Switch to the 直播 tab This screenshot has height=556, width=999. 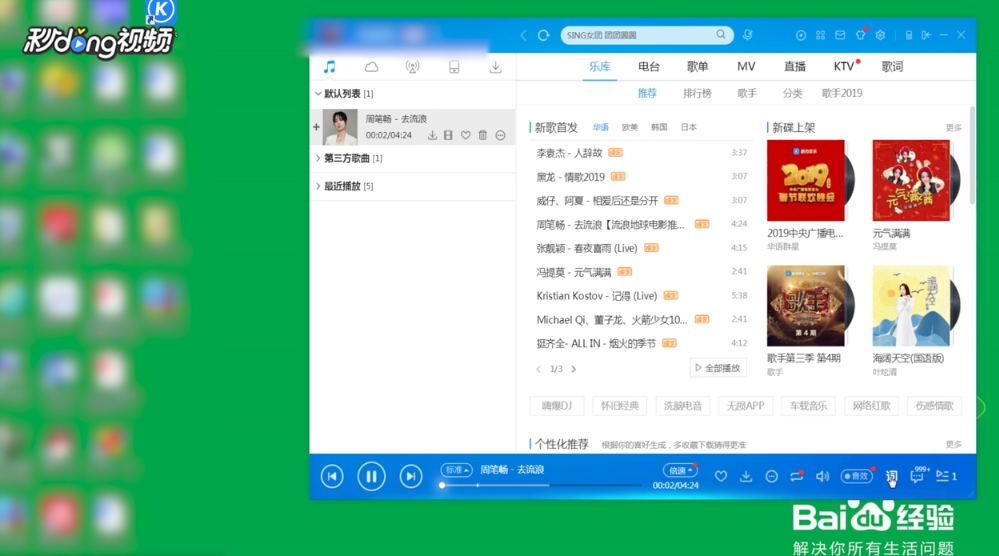794,66
